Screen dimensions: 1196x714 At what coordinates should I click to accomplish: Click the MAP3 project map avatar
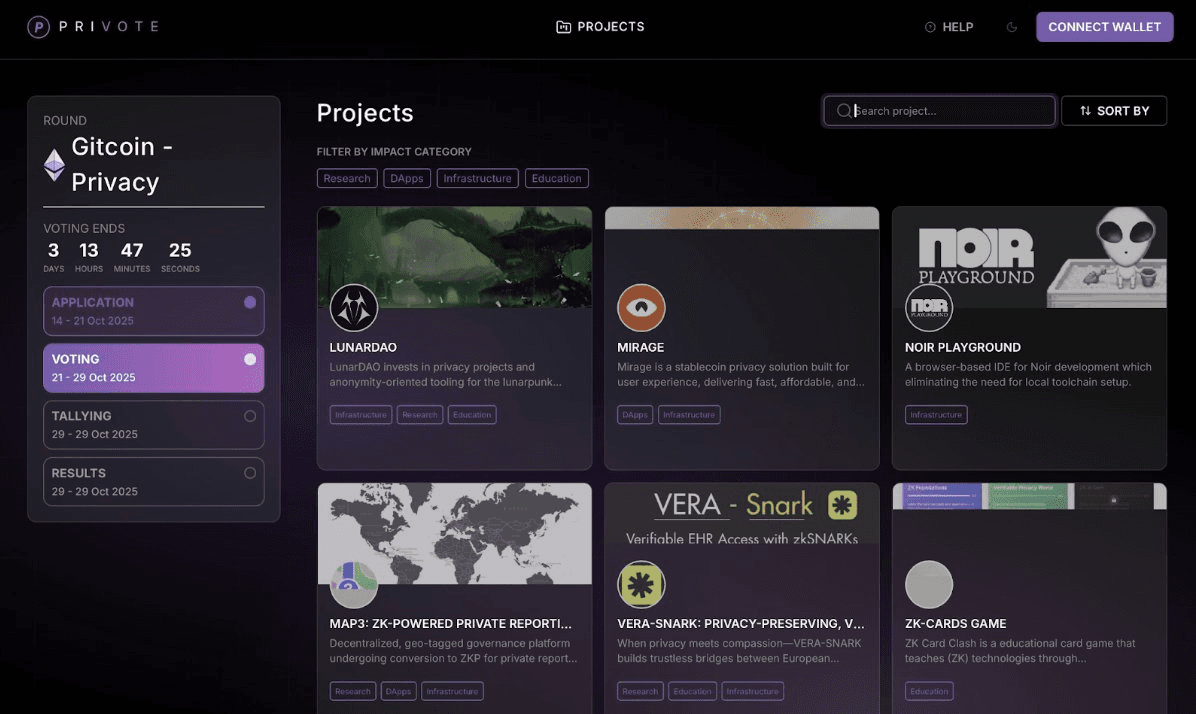click(x=354, y=584)
